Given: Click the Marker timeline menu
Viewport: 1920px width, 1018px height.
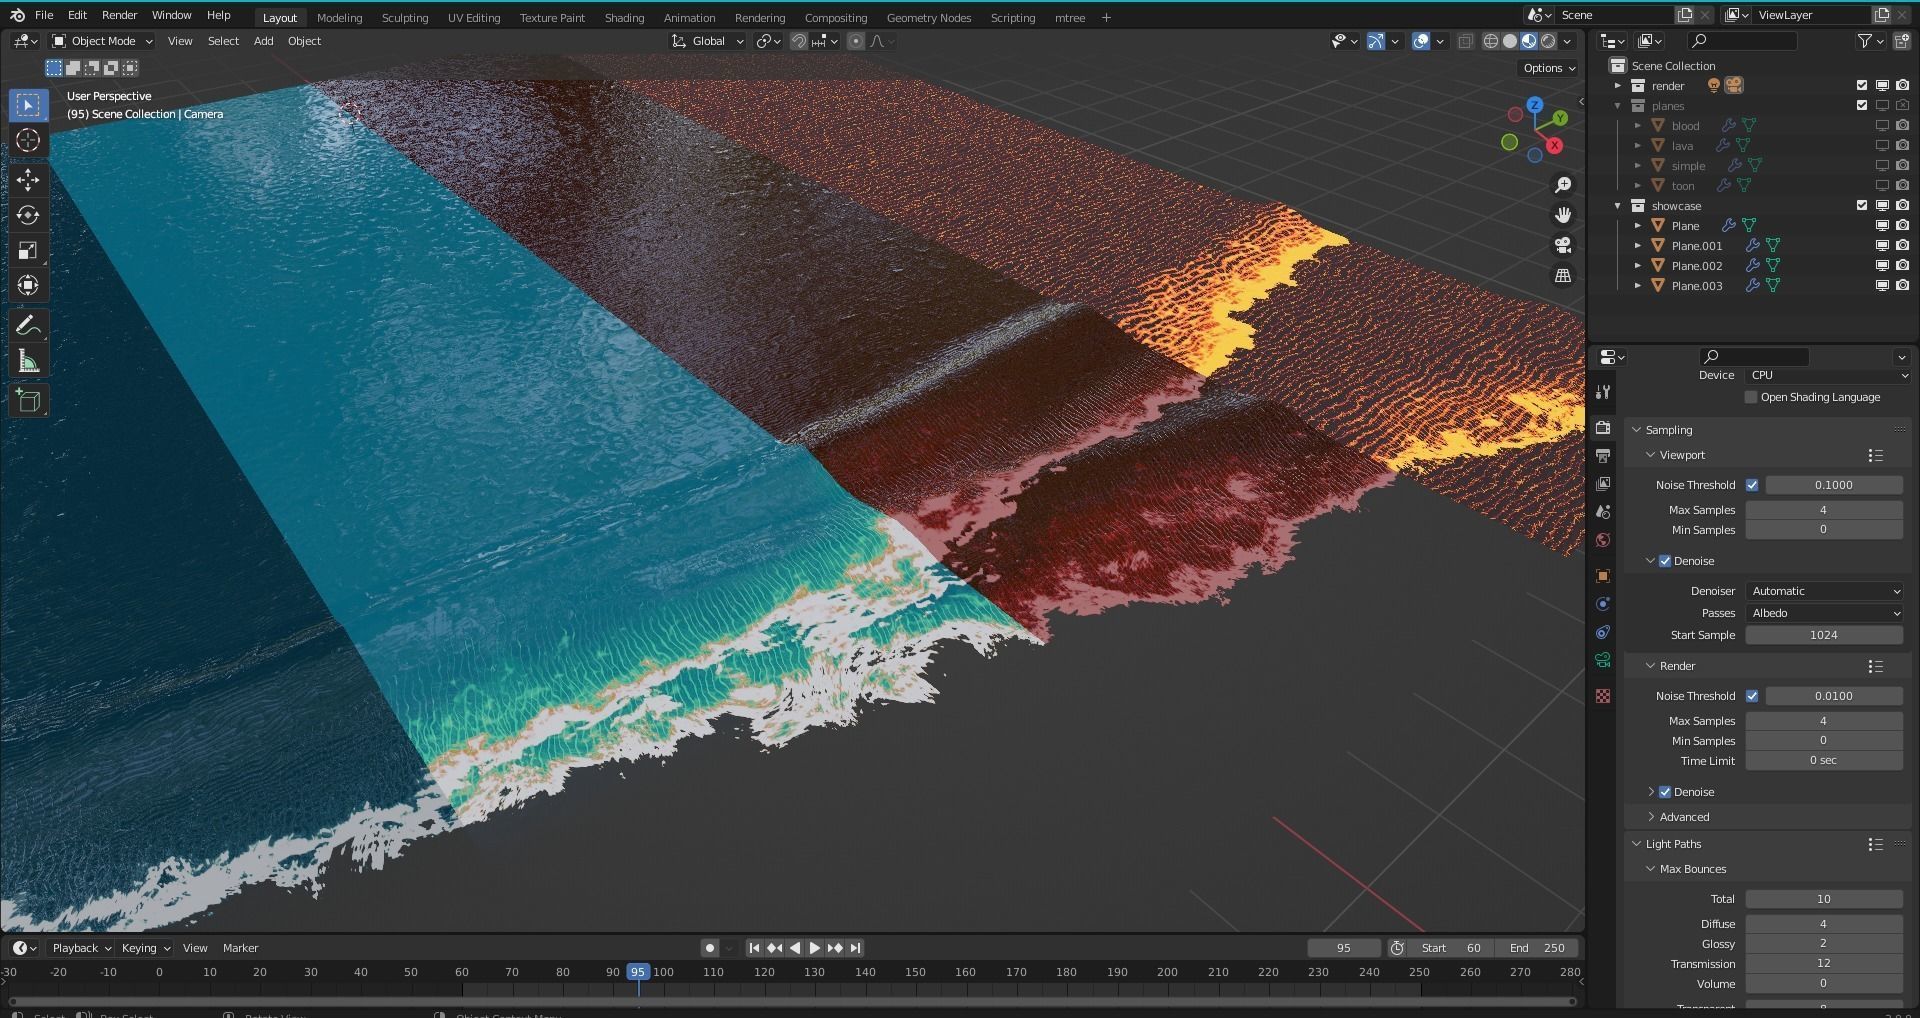Looking at the screenshot, I should click(240, 948).
